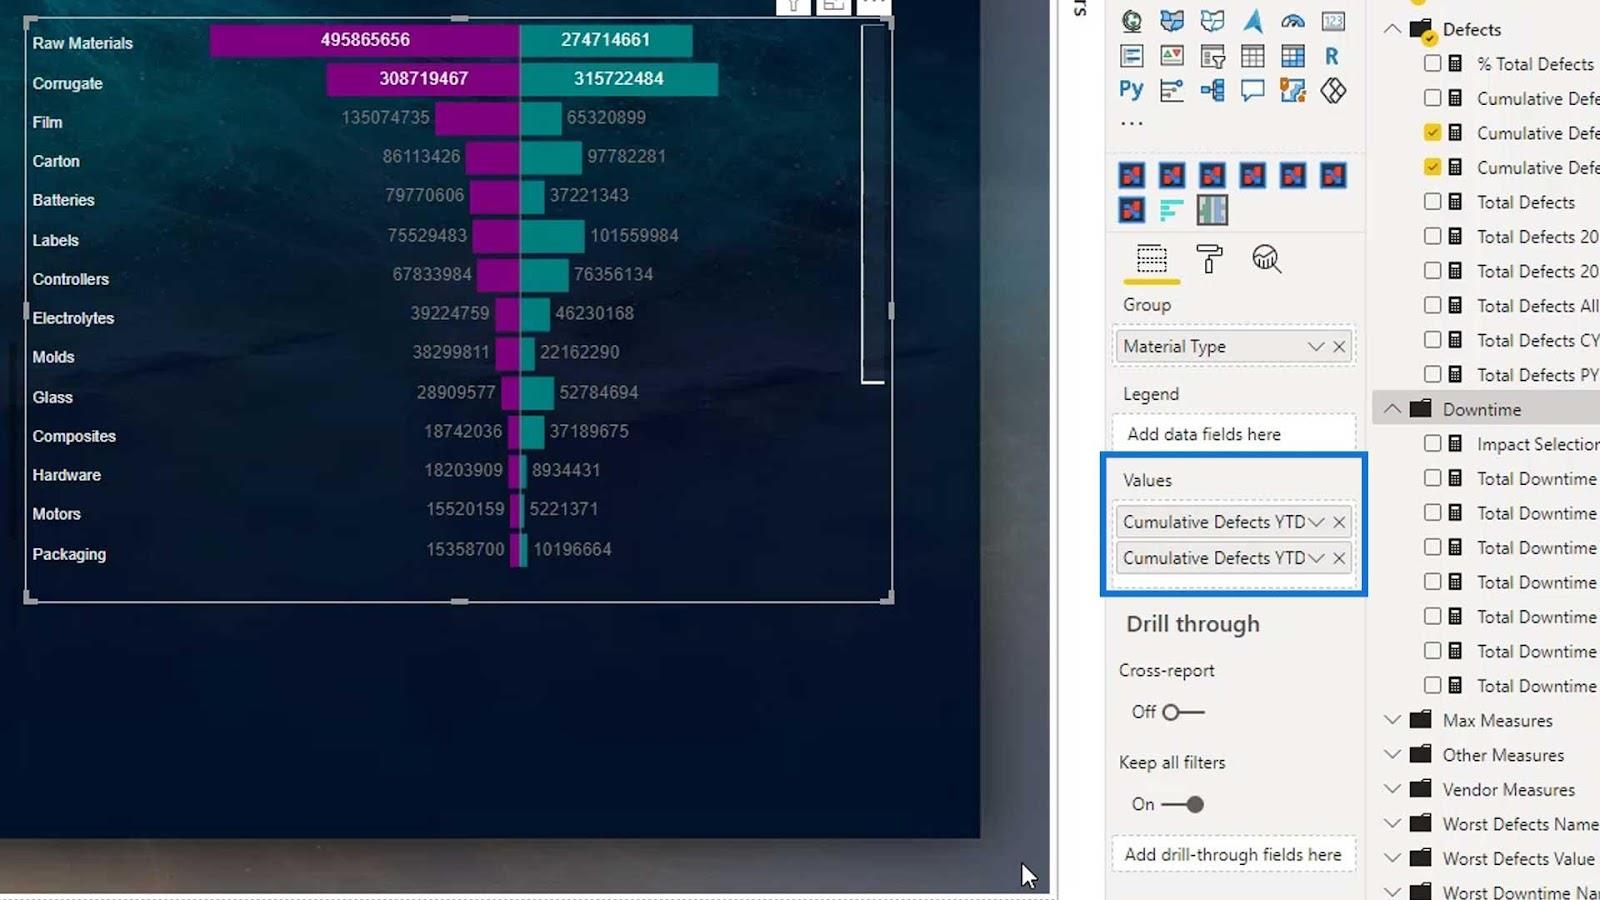
Task: Choose the Key influencers visual
Action: click(x=1172, y=90)
